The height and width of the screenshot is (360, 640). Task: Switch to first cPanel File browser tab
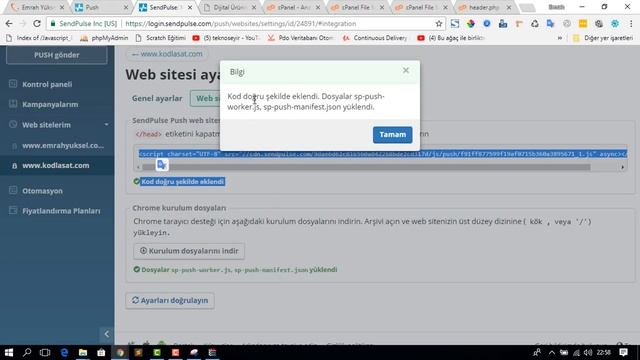(x=357, y=7)
